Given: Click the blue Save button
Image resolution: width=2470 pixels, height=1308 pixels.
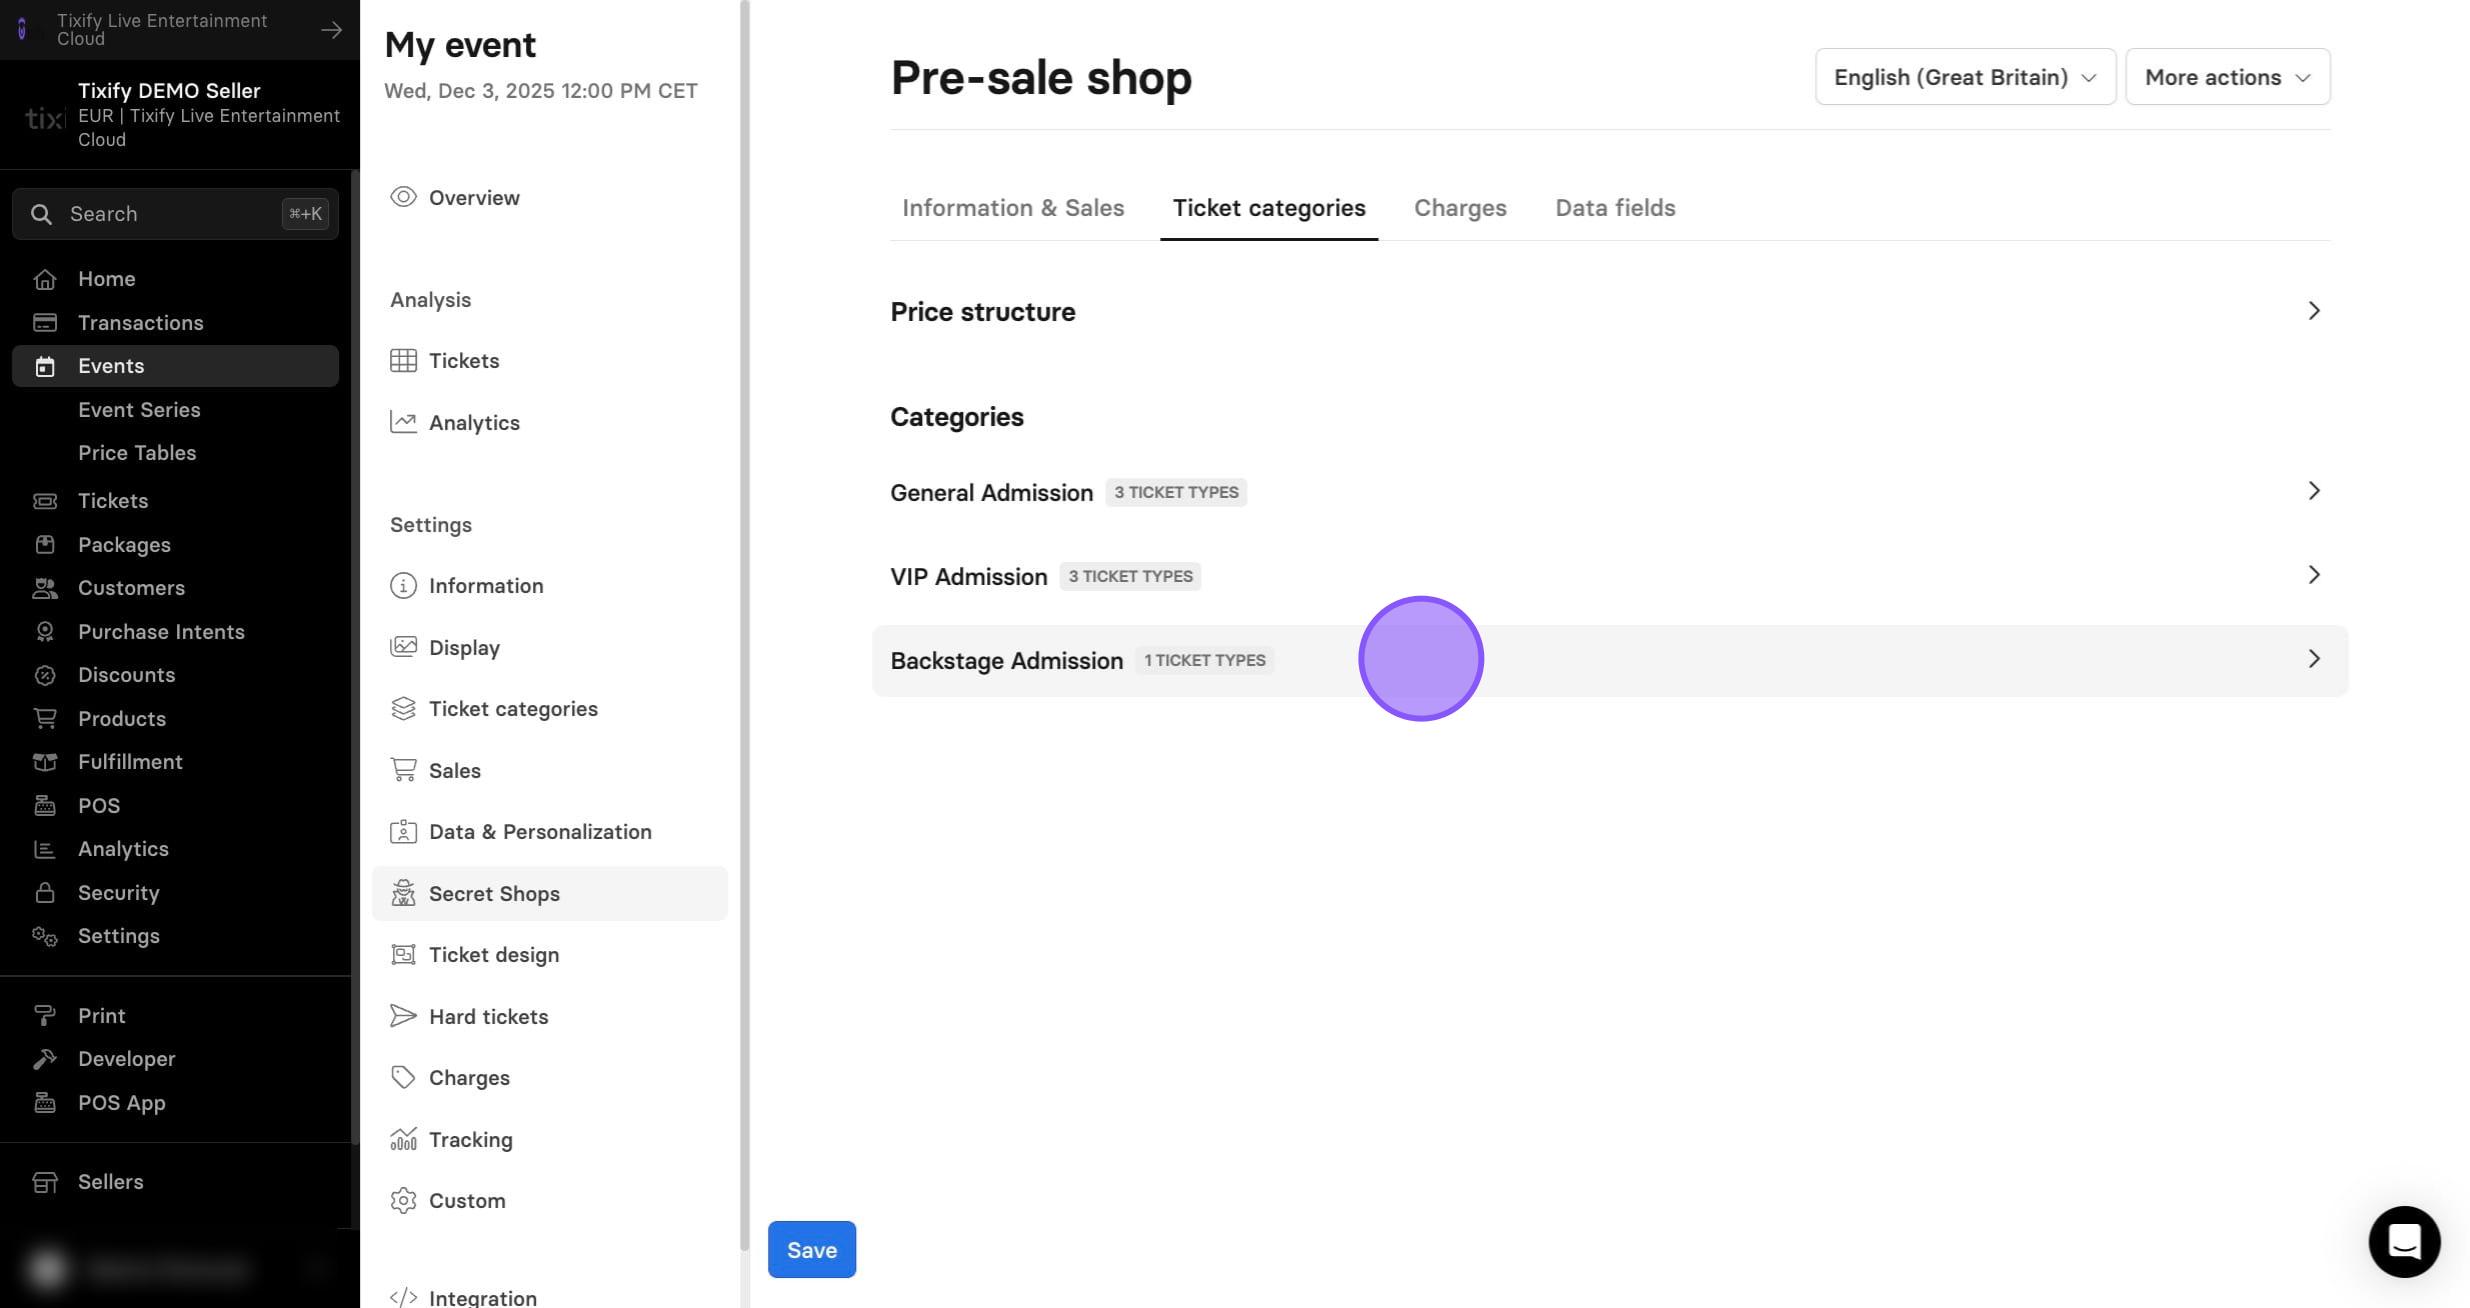Looking at the screenshot, I should click(x=811, y=1249).
